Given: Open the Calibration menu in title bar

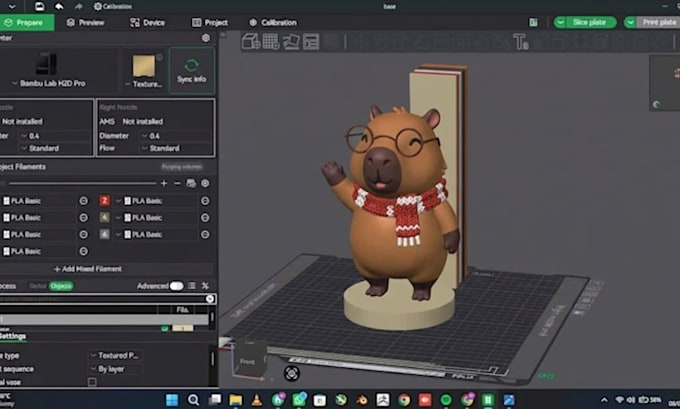Looking at the screenshot, I should [x=113, y=6].
